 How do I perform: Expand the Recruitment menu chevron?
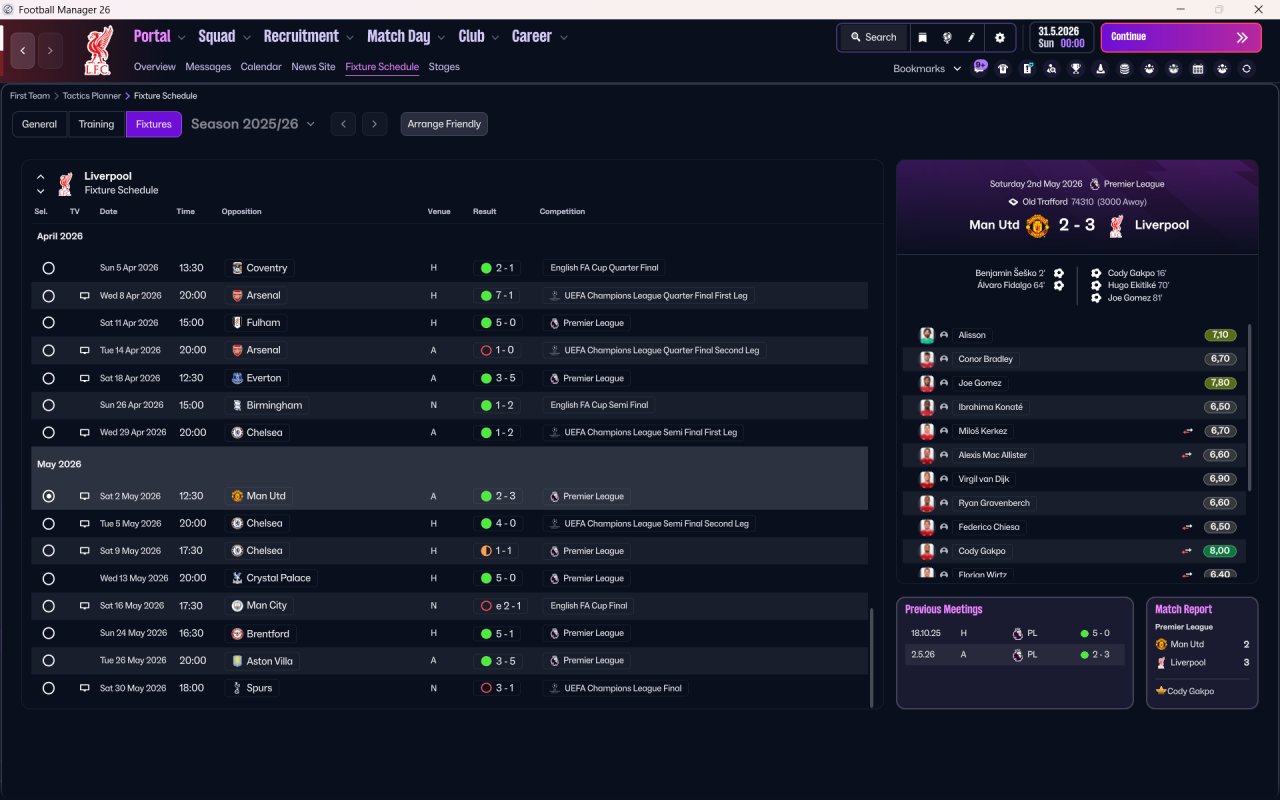point(350,38)
